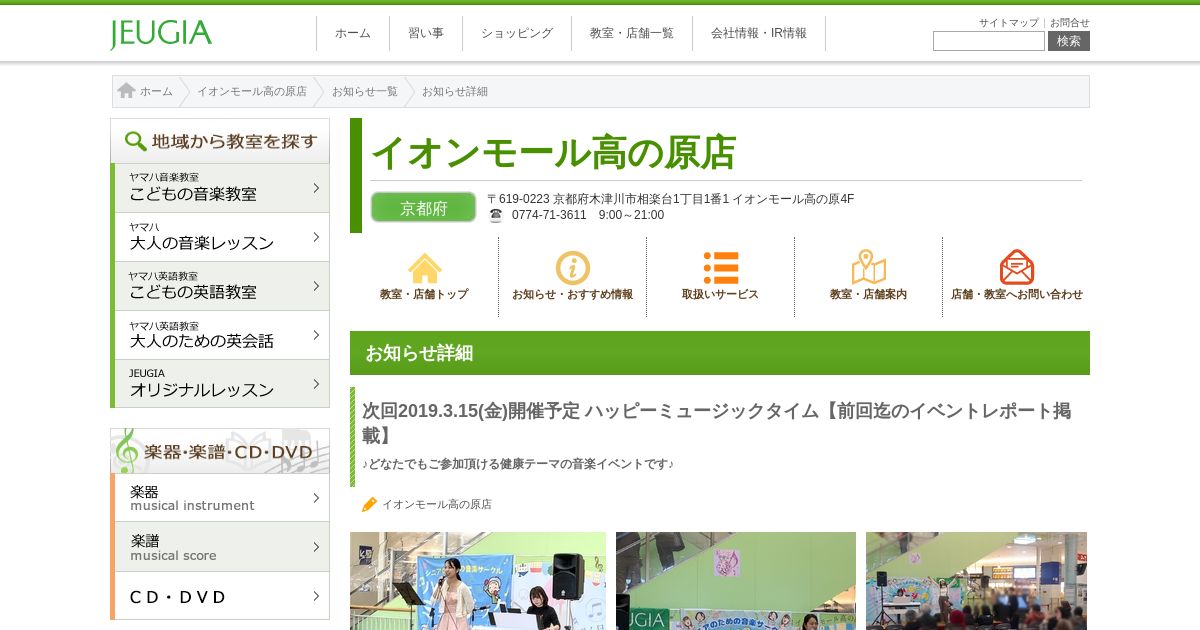Expand chevron on 楽譜 musical score row

tap(316, 547)
